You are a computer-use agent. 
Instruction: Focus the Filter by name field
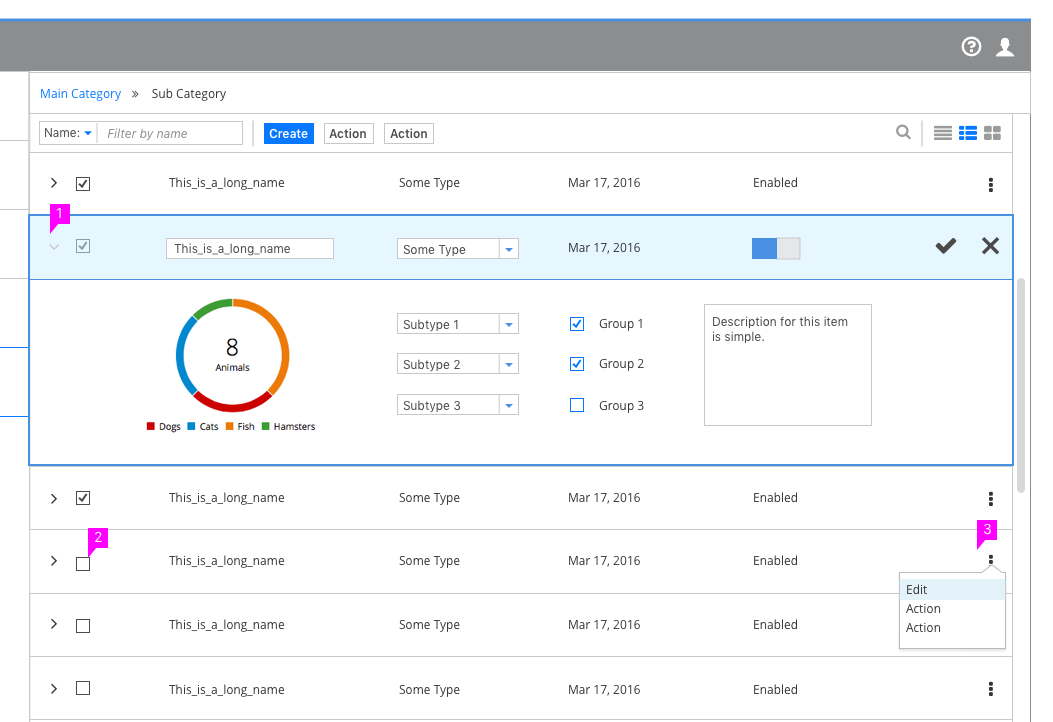click(x=171, y=133)
